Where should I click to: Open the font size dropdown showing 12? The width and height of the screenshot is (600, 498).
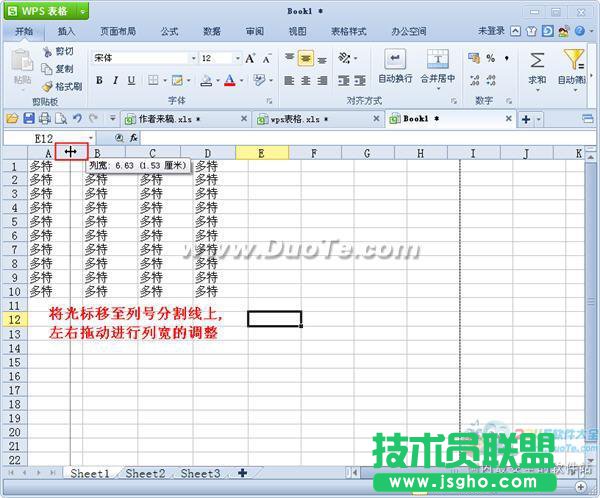pyautogui.click(x=238, y=58)
